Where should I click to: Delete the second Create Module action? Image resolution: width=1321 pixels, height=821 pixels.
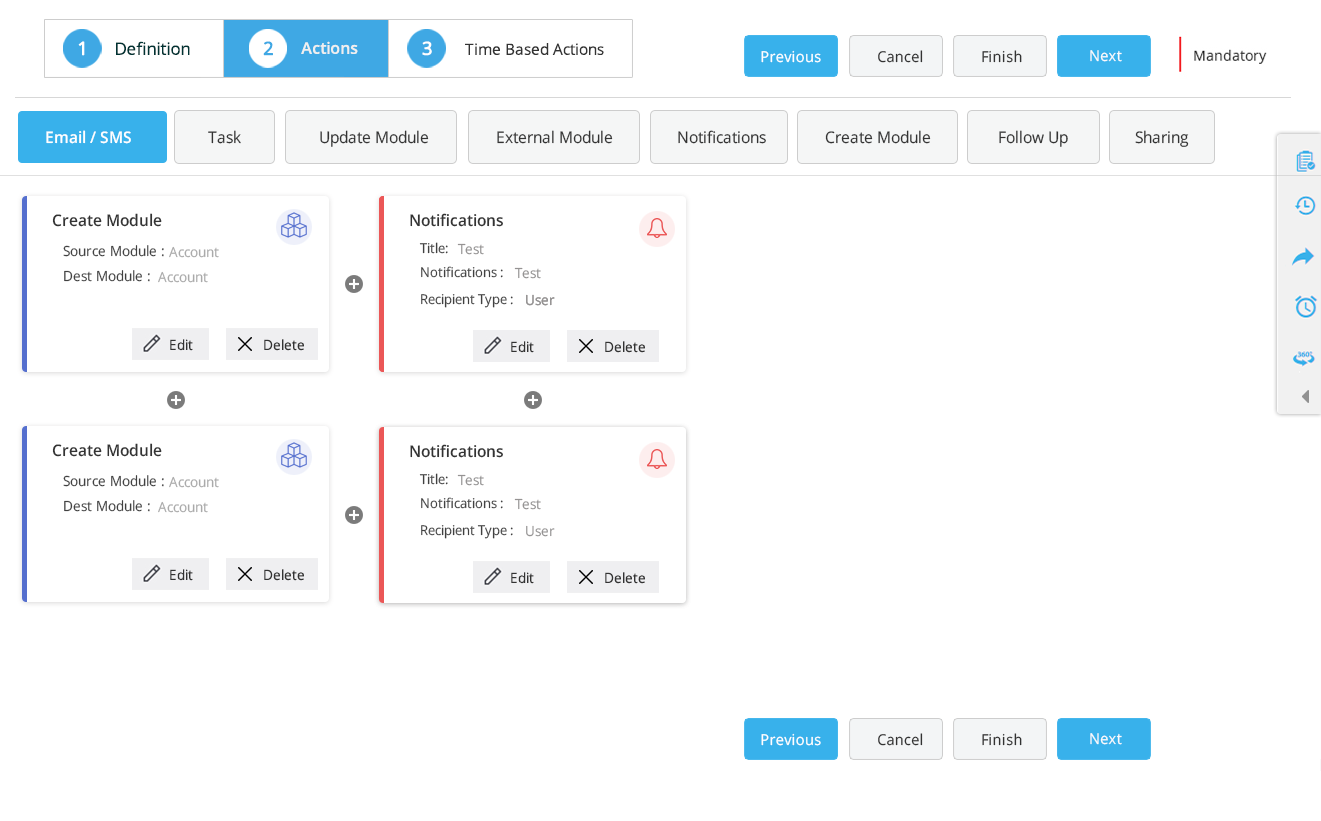pyautogui.click(x=271, y=574)
